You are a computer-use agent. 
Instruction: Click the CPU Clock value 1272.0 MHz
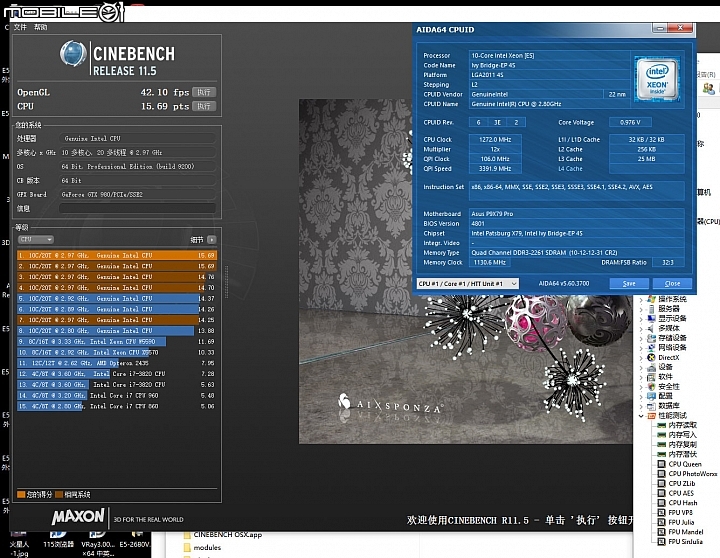pyautogui.click(x=495, y=140)
